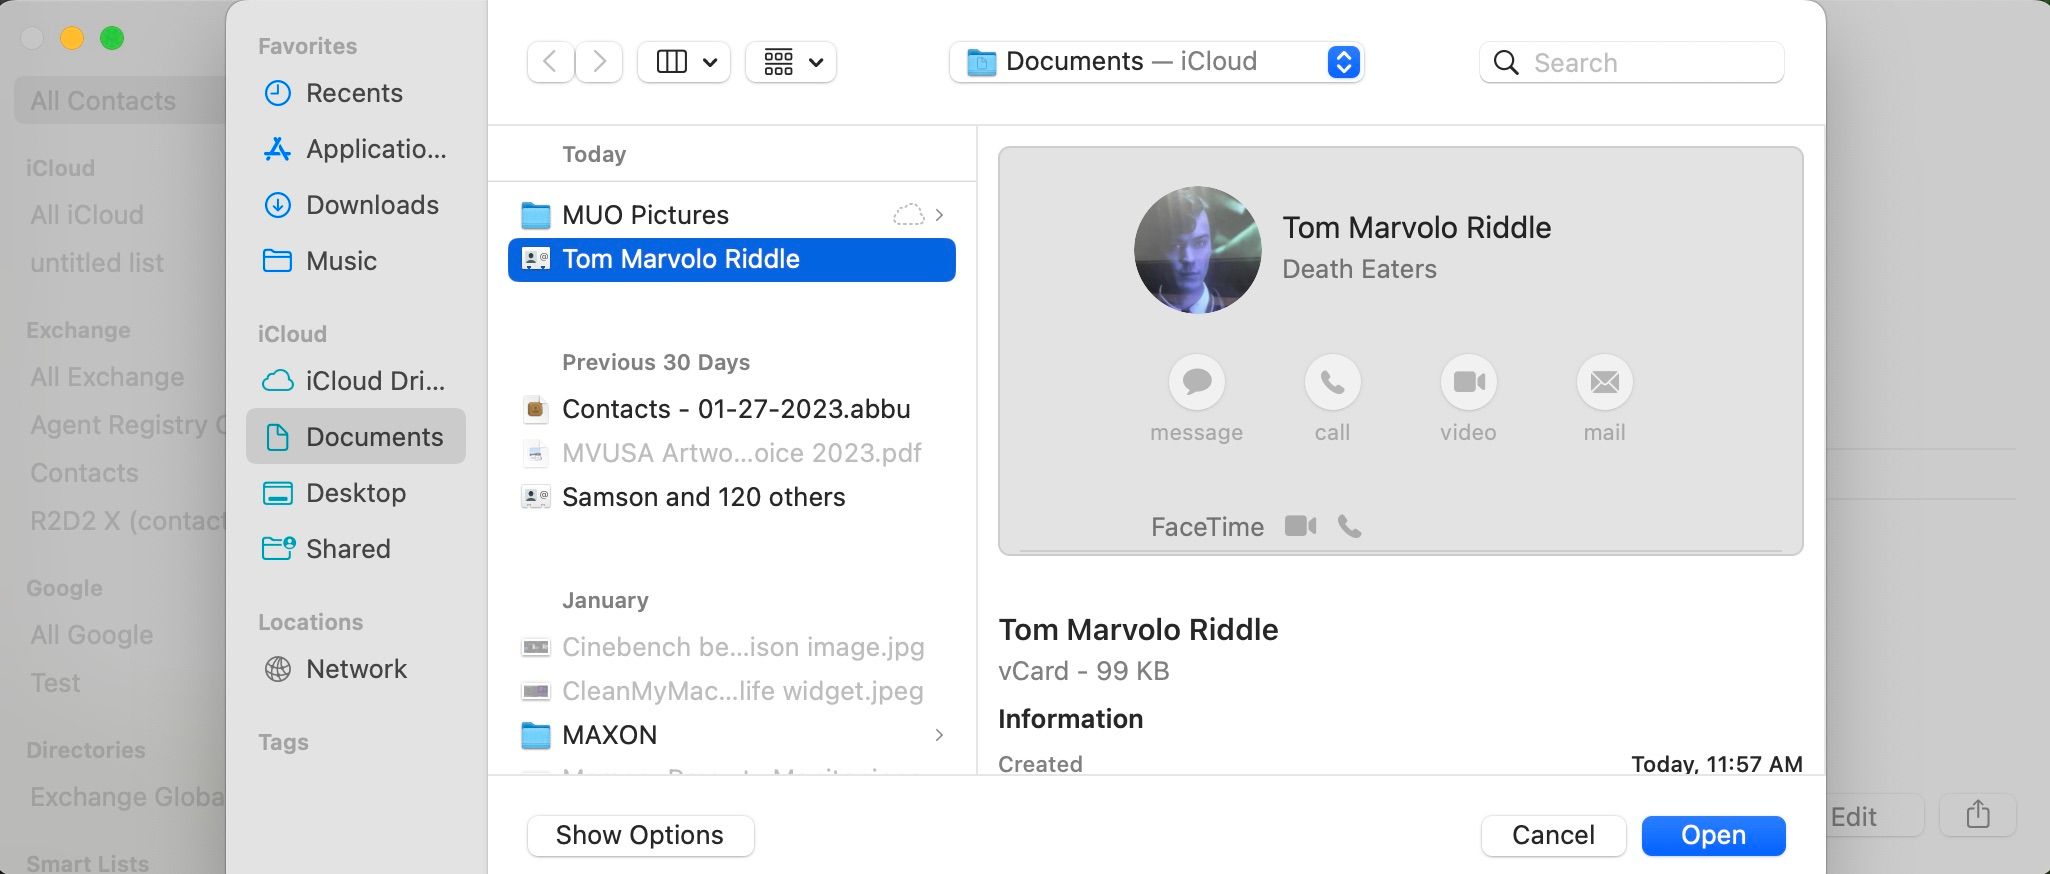The width and height of the screenshot is (2050, 874).
Task: Click the call phone icon
Action: point(1332,382)
